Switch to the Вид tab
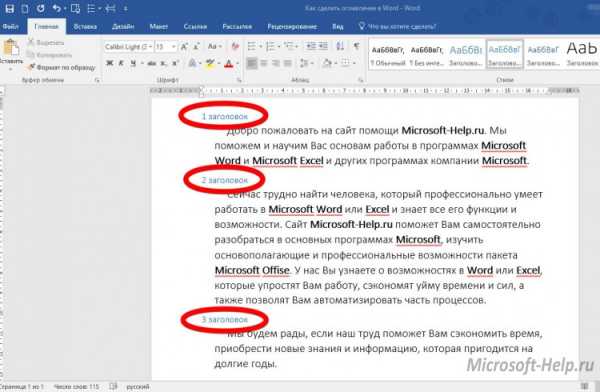600x392 pixels. (x=338, y=26)
